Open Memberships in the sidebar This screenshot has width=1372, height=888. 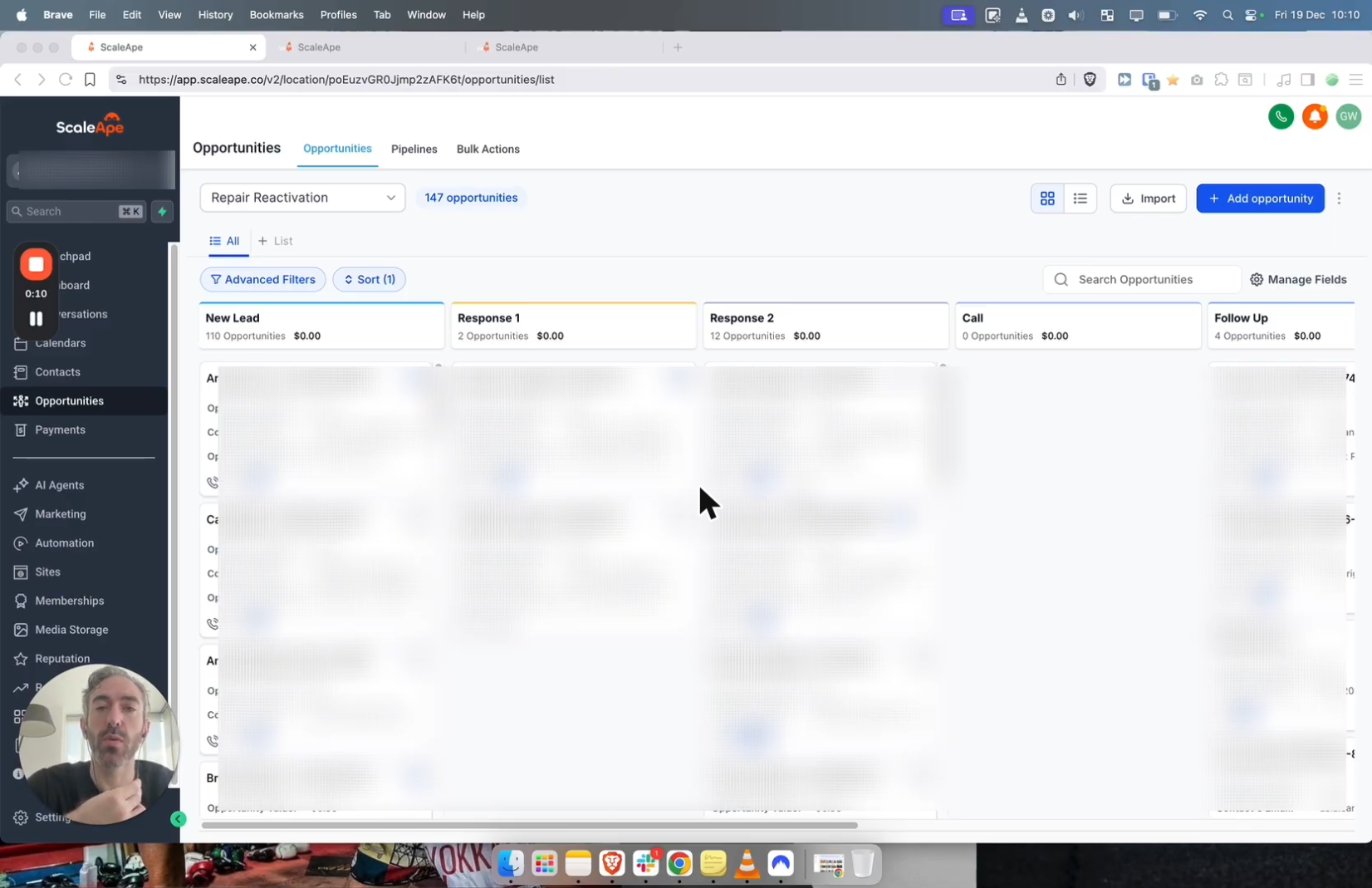pyautogui.click(x=69, y=601)
